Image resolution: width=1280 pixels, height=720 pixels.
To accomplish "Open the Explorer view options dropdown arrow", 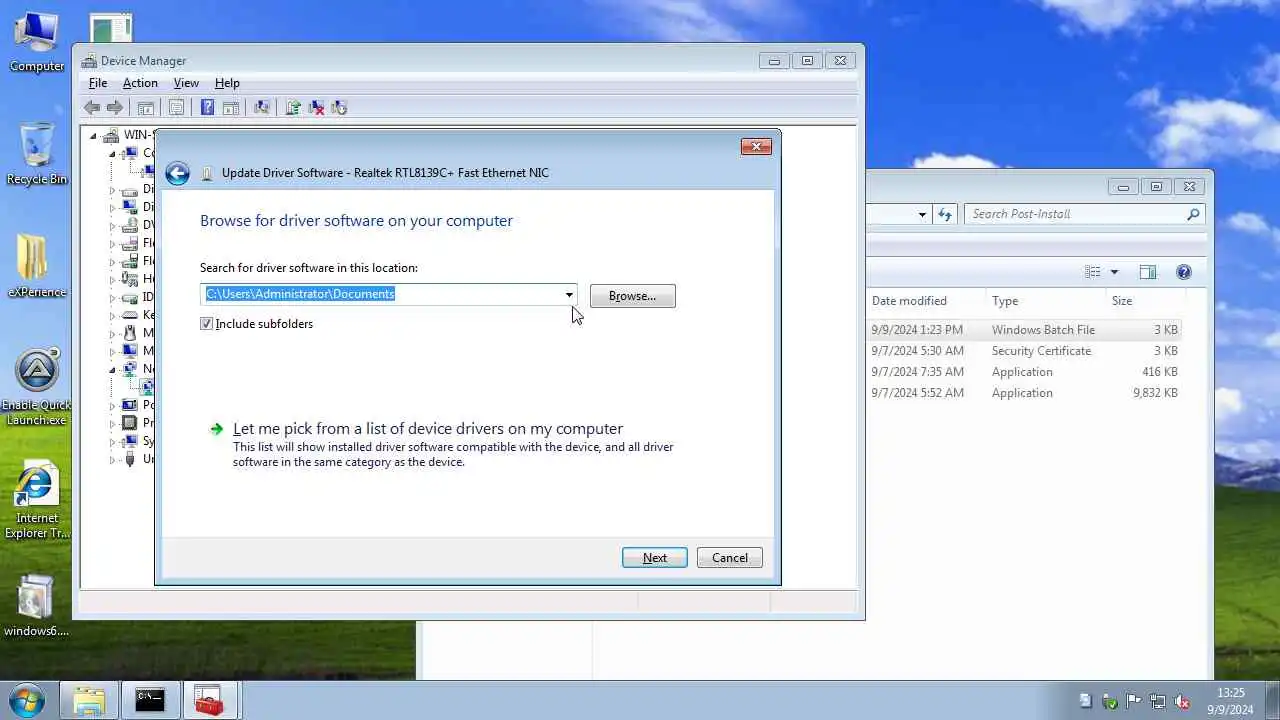I will [1114, 272].
